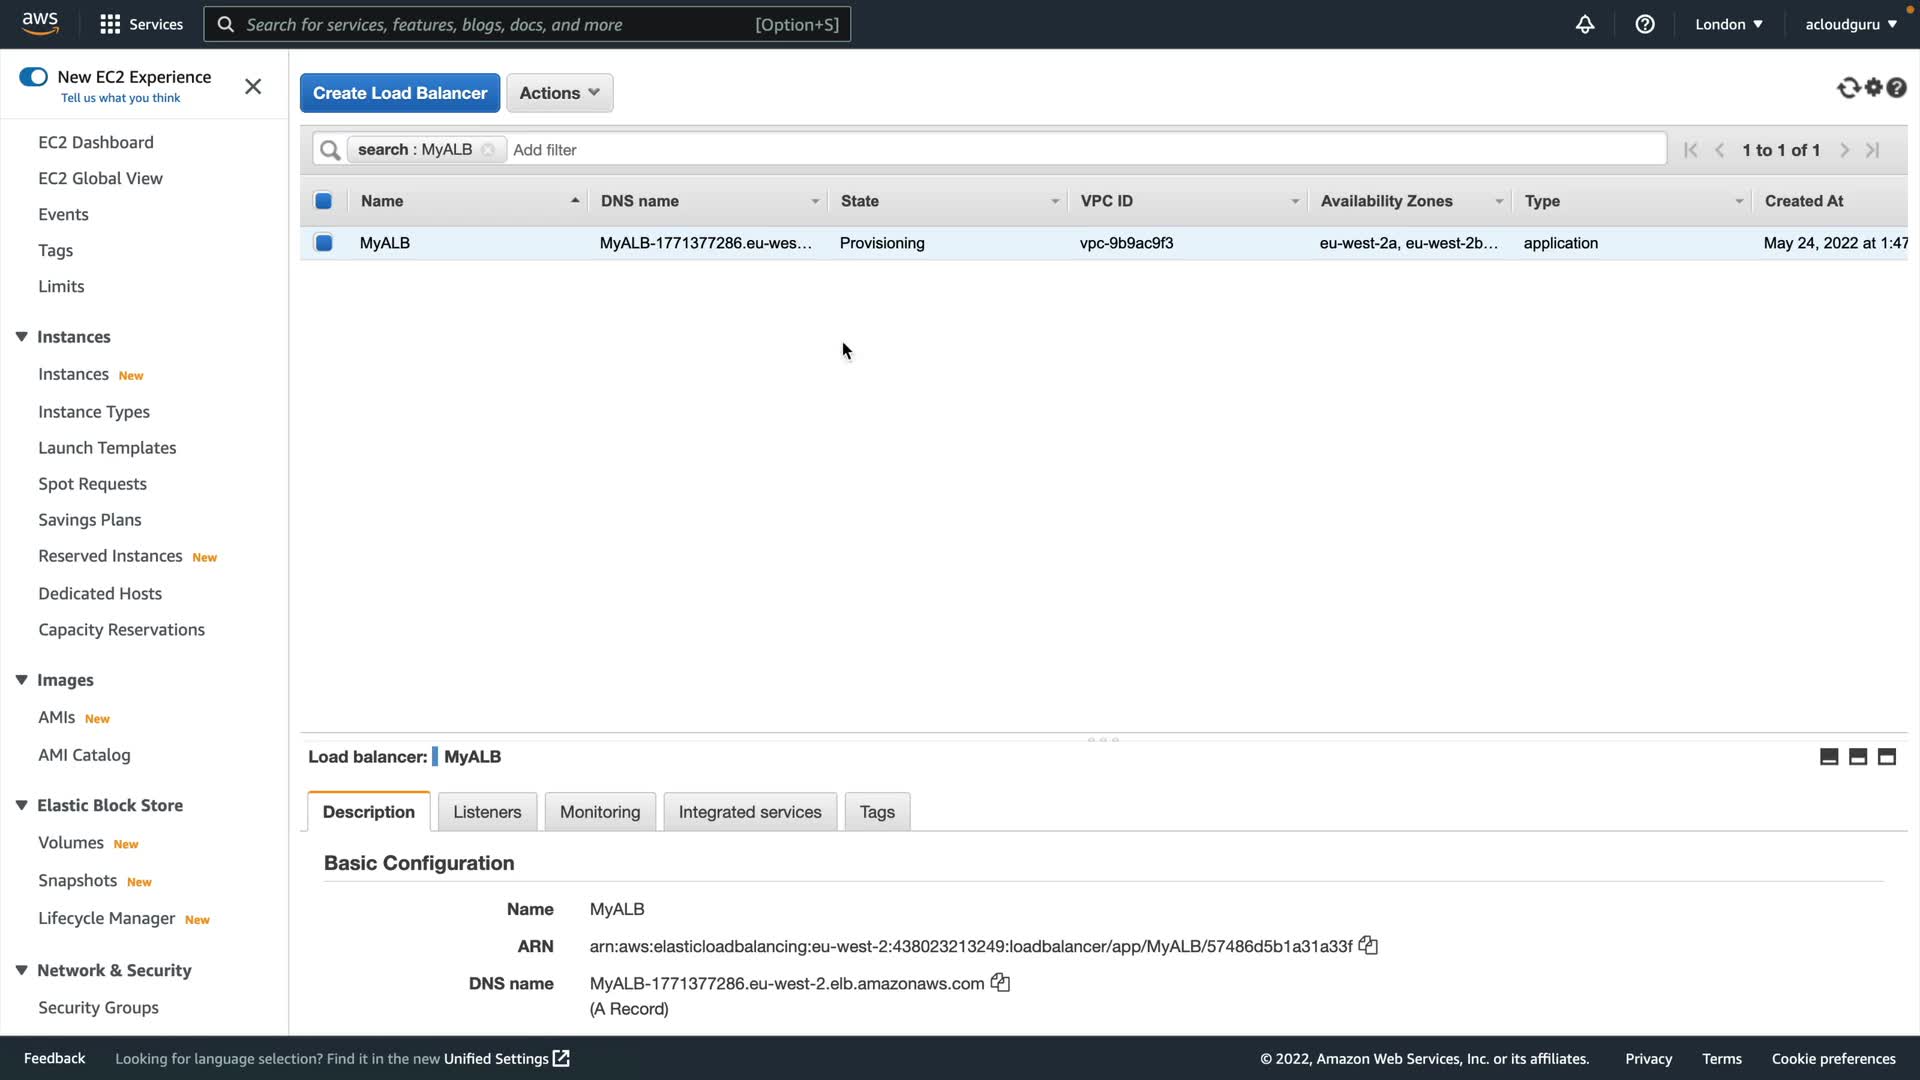Toggle the New EC2 Experience switch

click(34, 77)
